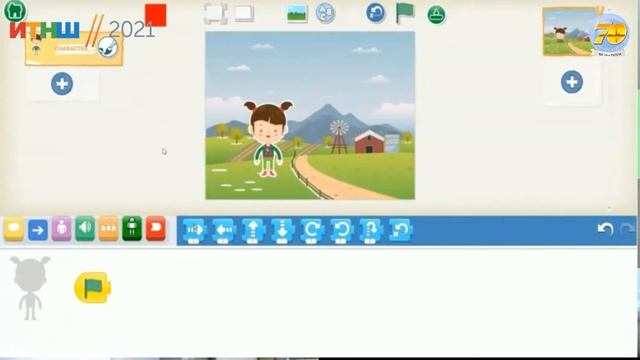This screenshot has height=360, width=640.
Task: Open the paintbrush editor for the character
Action: [108, 47]
